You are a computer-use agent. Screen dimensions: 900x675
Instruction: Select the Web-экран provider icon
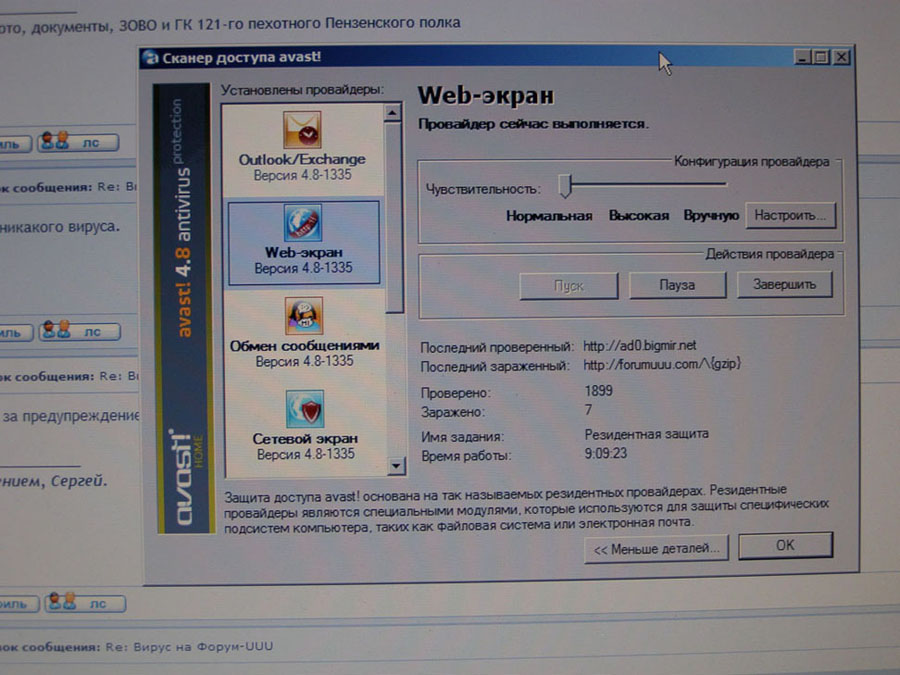point(303,222)
